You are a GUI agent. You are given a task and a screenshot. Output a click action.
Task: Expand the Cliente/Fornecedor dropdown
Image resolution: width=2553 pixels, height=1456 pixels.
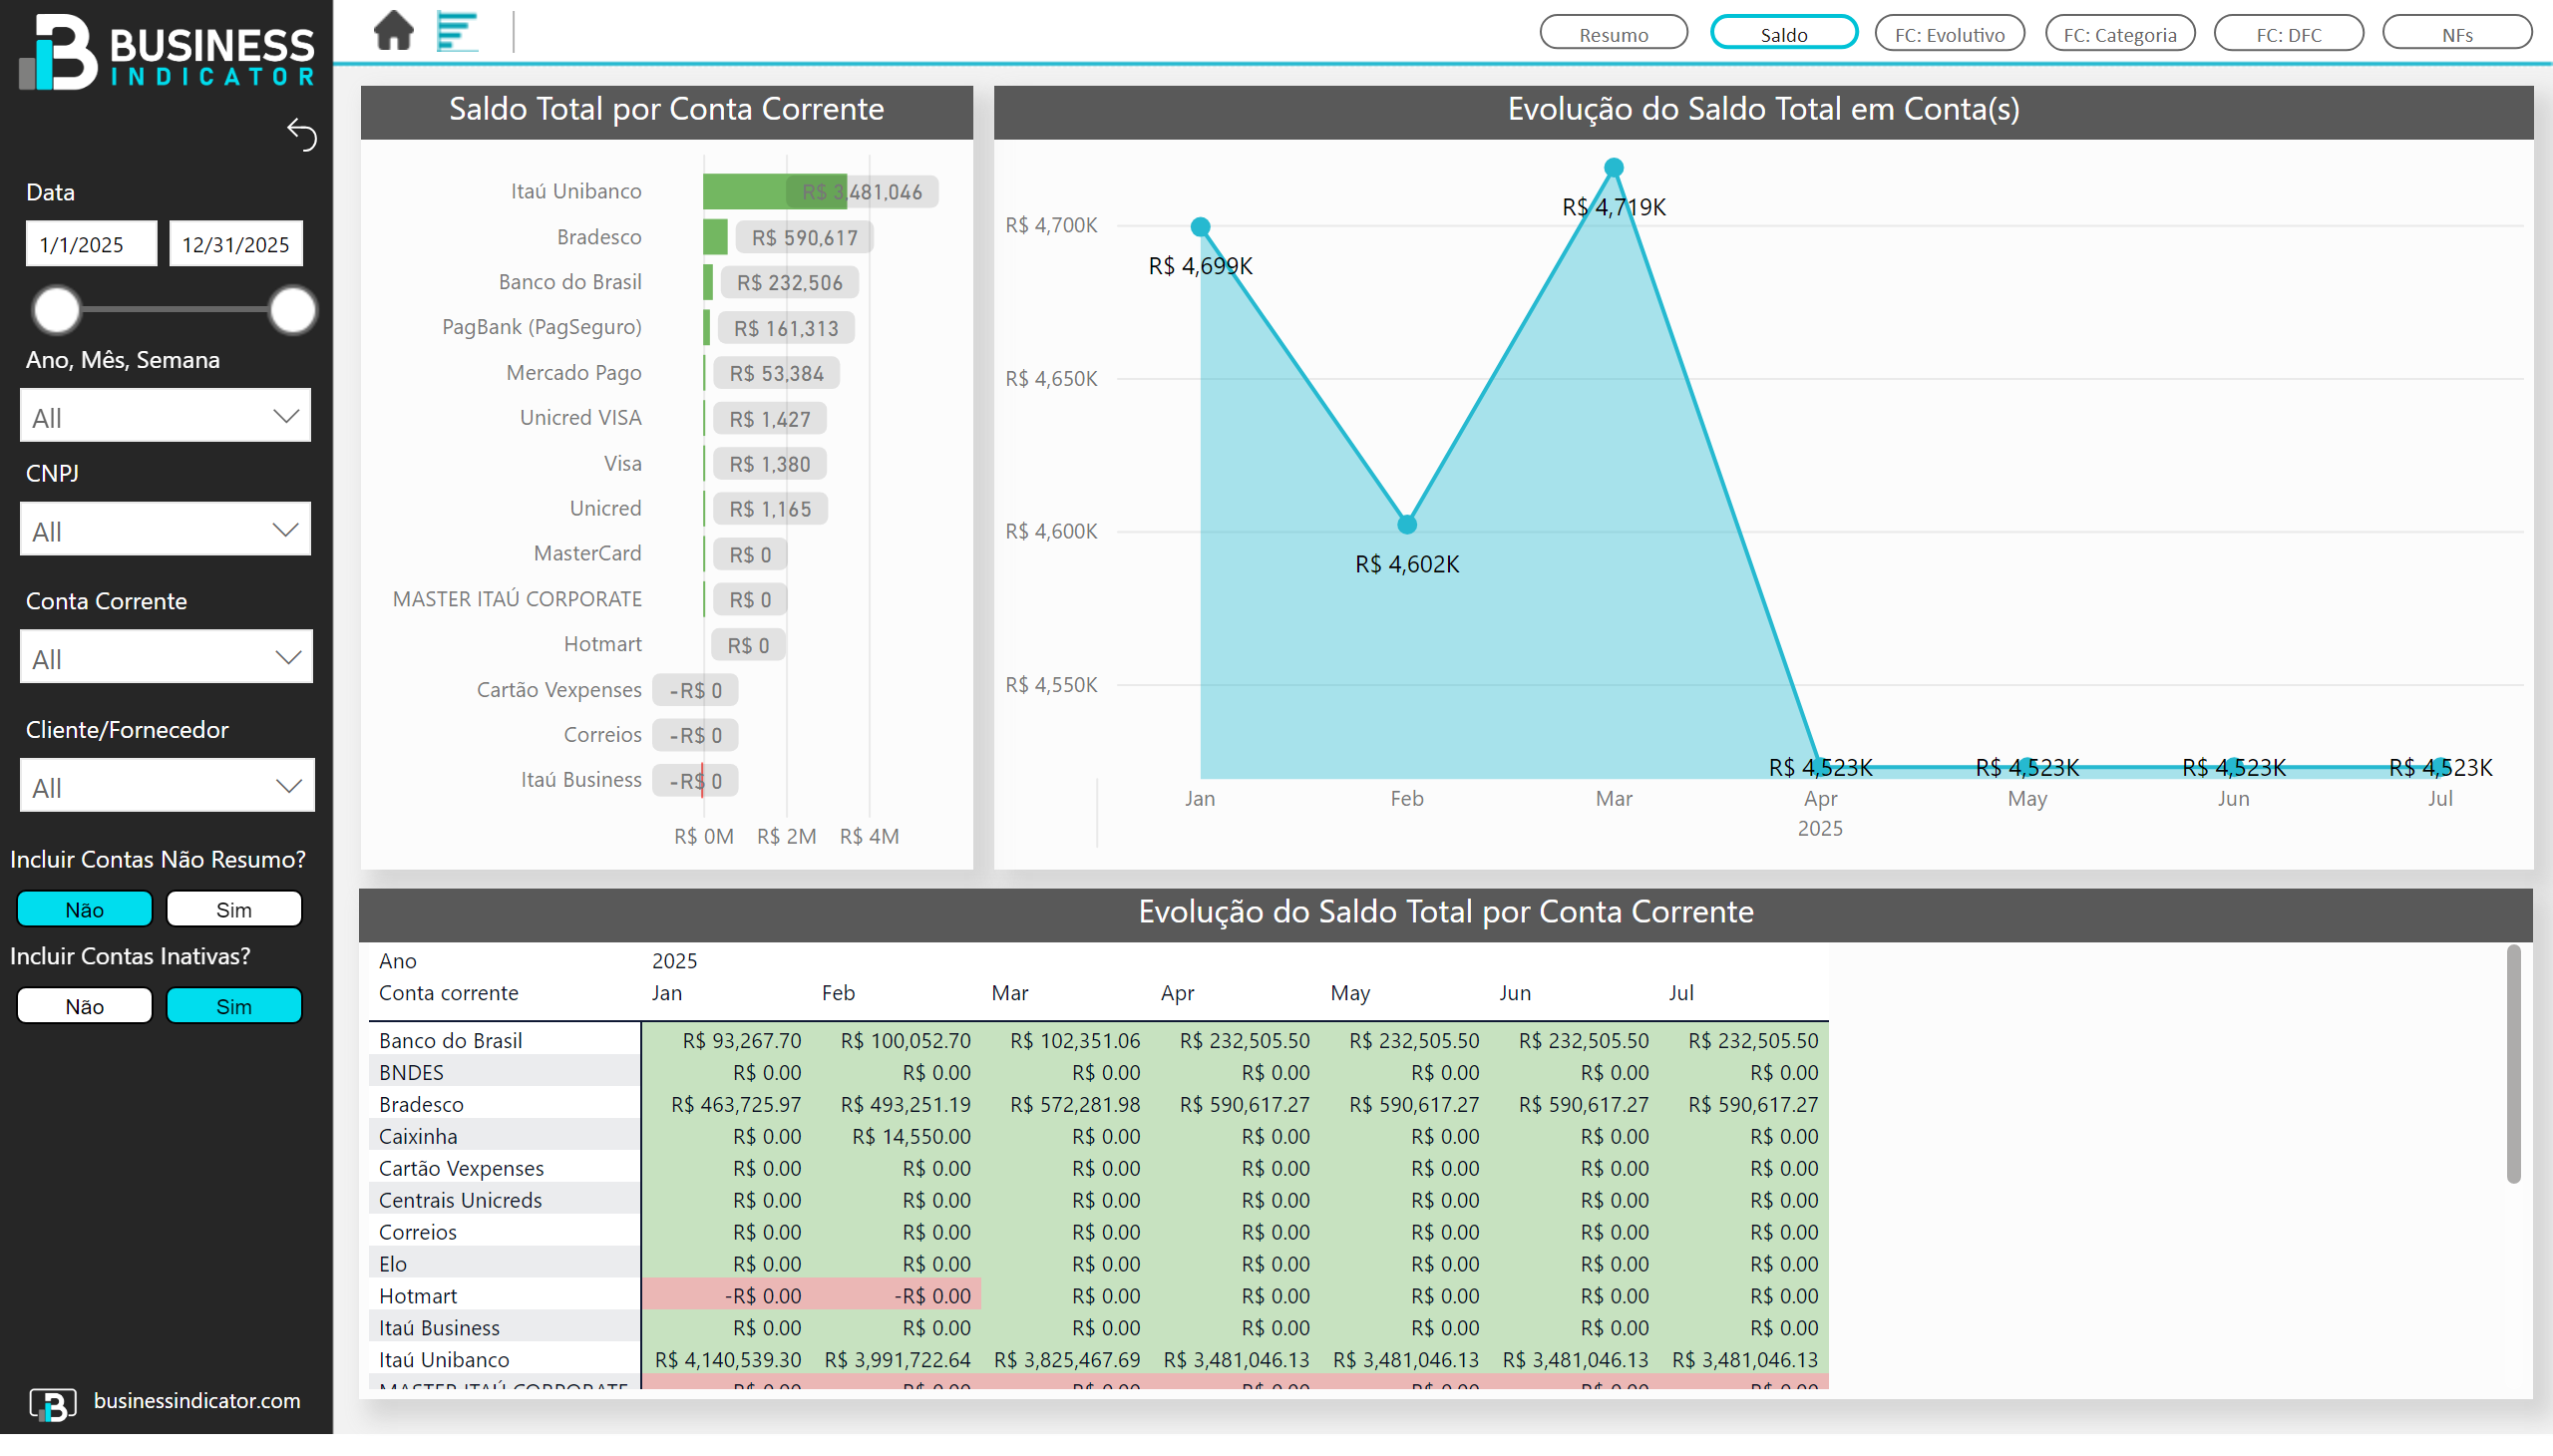(x=166, y=787)
